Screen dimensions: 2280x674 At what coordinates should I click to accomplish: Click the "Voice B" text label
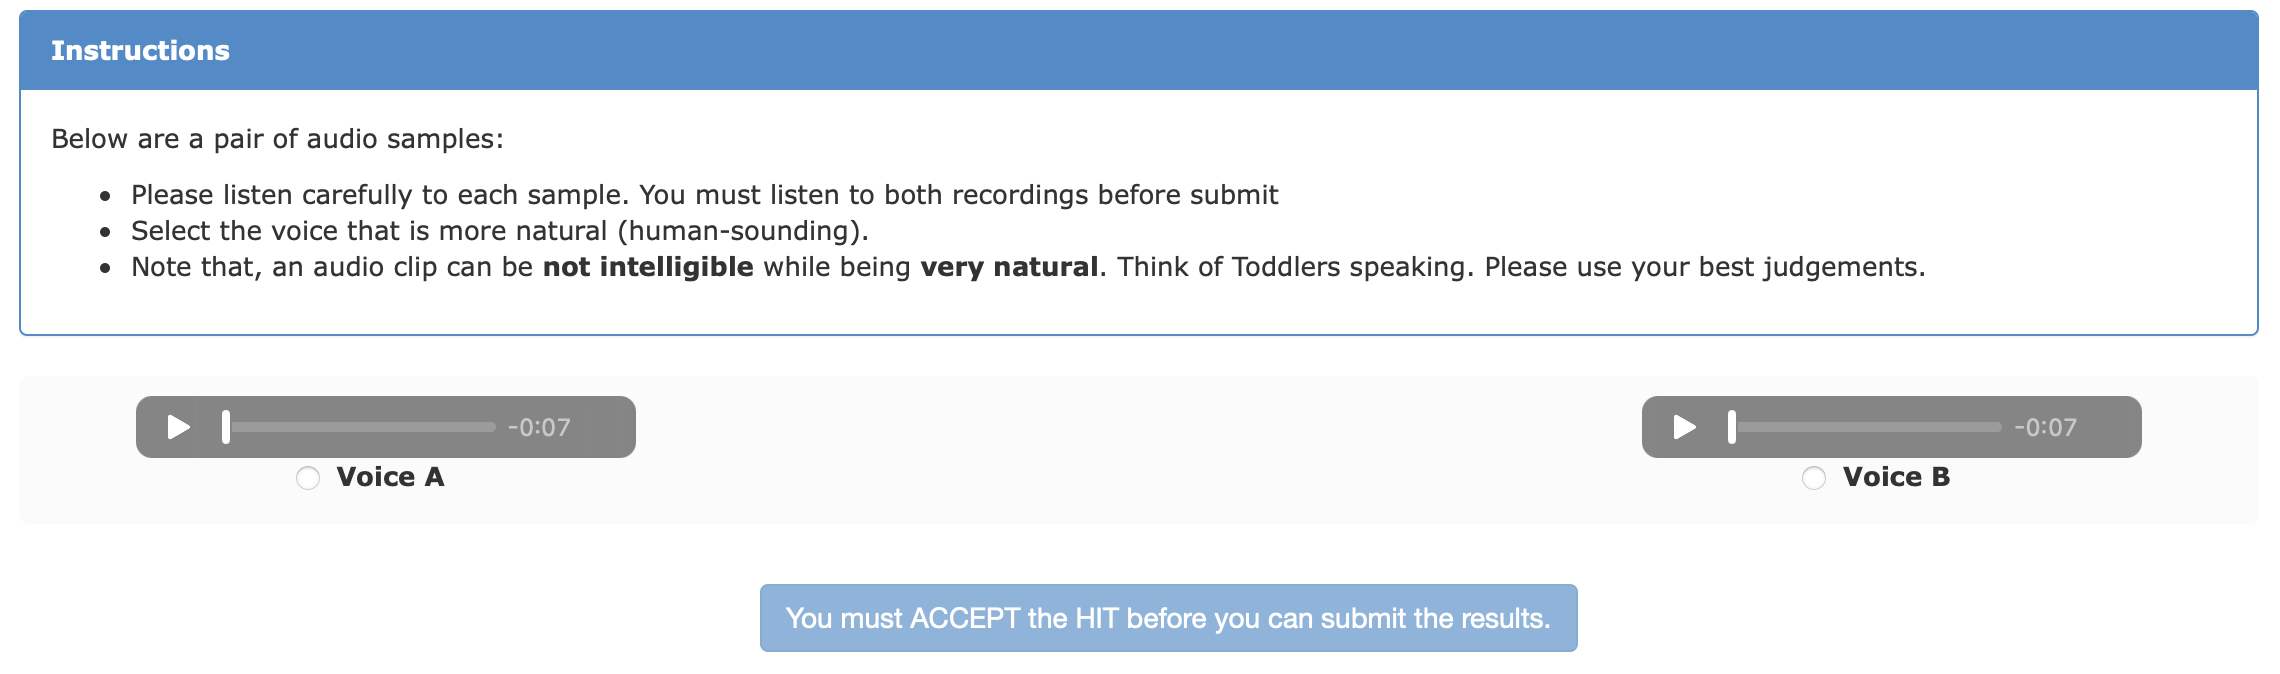click(x=1896, y=477)
